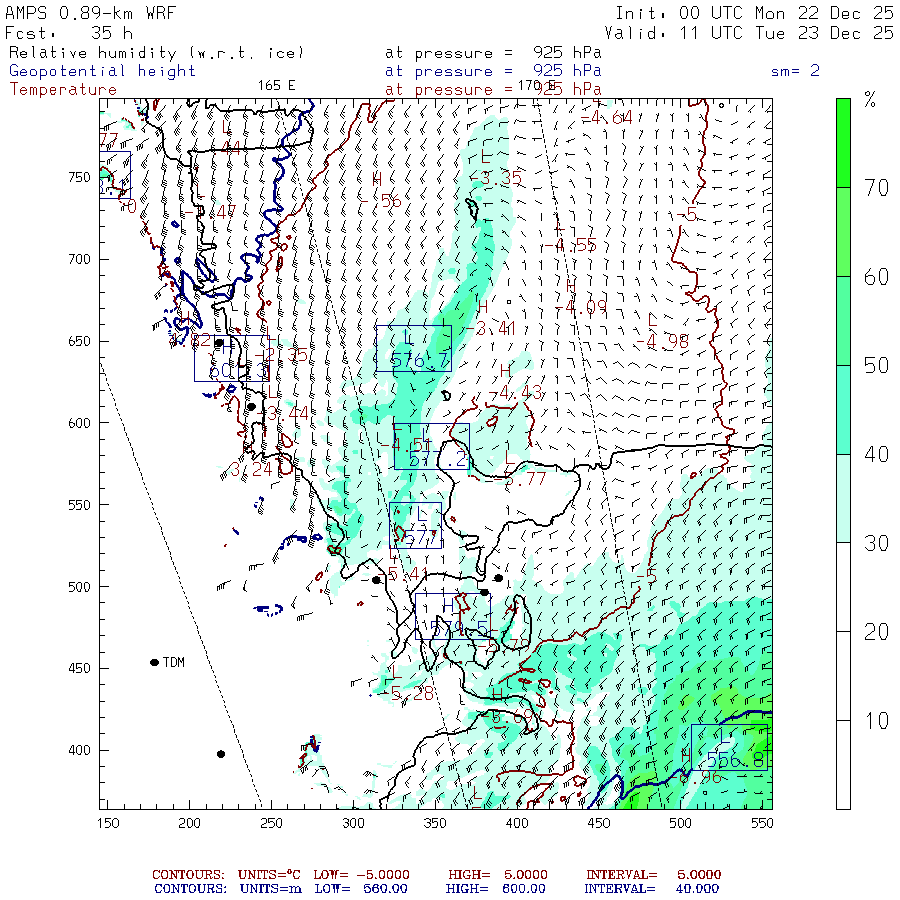The image size is (900, 900).
Task: Select the 70% darkest green legend swatch
Action: 843,143
